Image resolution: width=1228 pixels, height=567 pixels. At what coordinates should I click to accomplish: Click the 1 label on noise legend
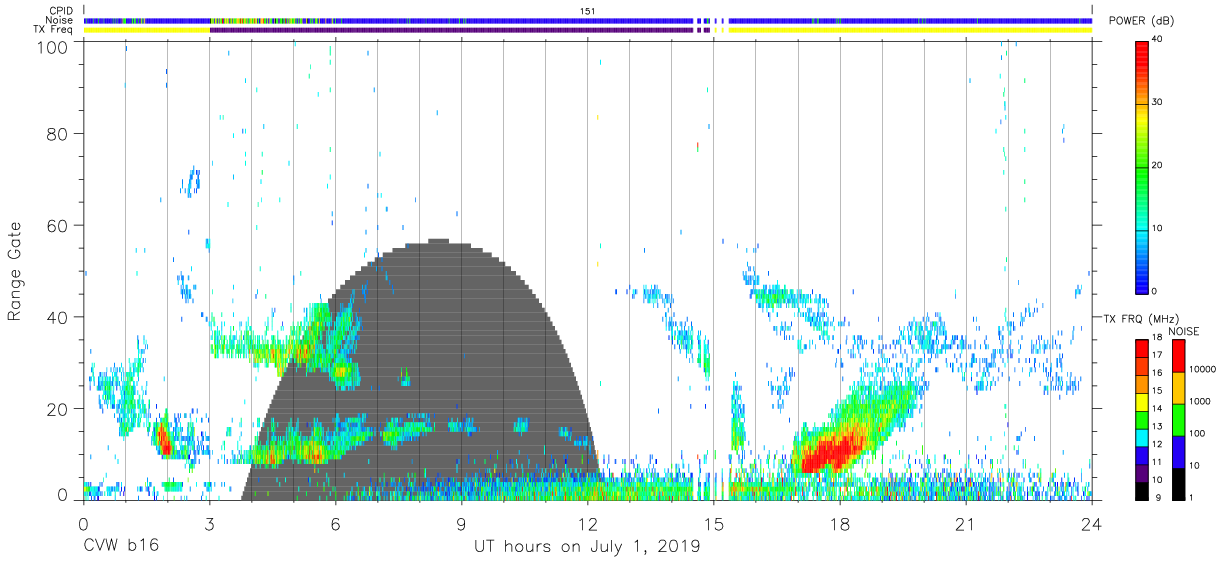(1190, 498)
